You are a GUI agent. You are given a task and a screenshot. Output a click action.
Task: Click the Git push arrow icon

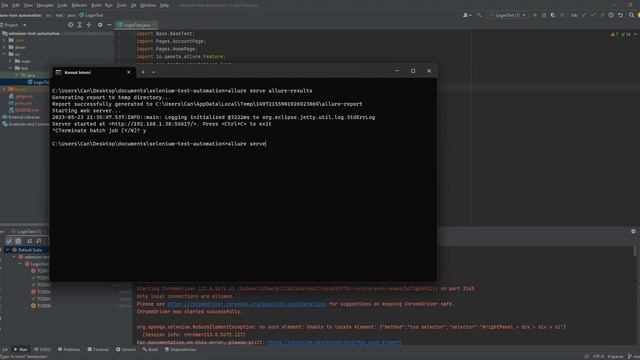click(602, 15)
